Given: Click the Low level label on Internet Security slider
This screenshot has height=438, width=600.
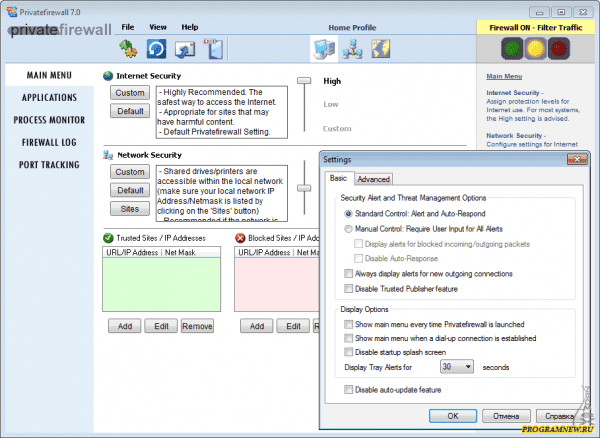Looking at the screenshot, I should (x=331, y=104).
